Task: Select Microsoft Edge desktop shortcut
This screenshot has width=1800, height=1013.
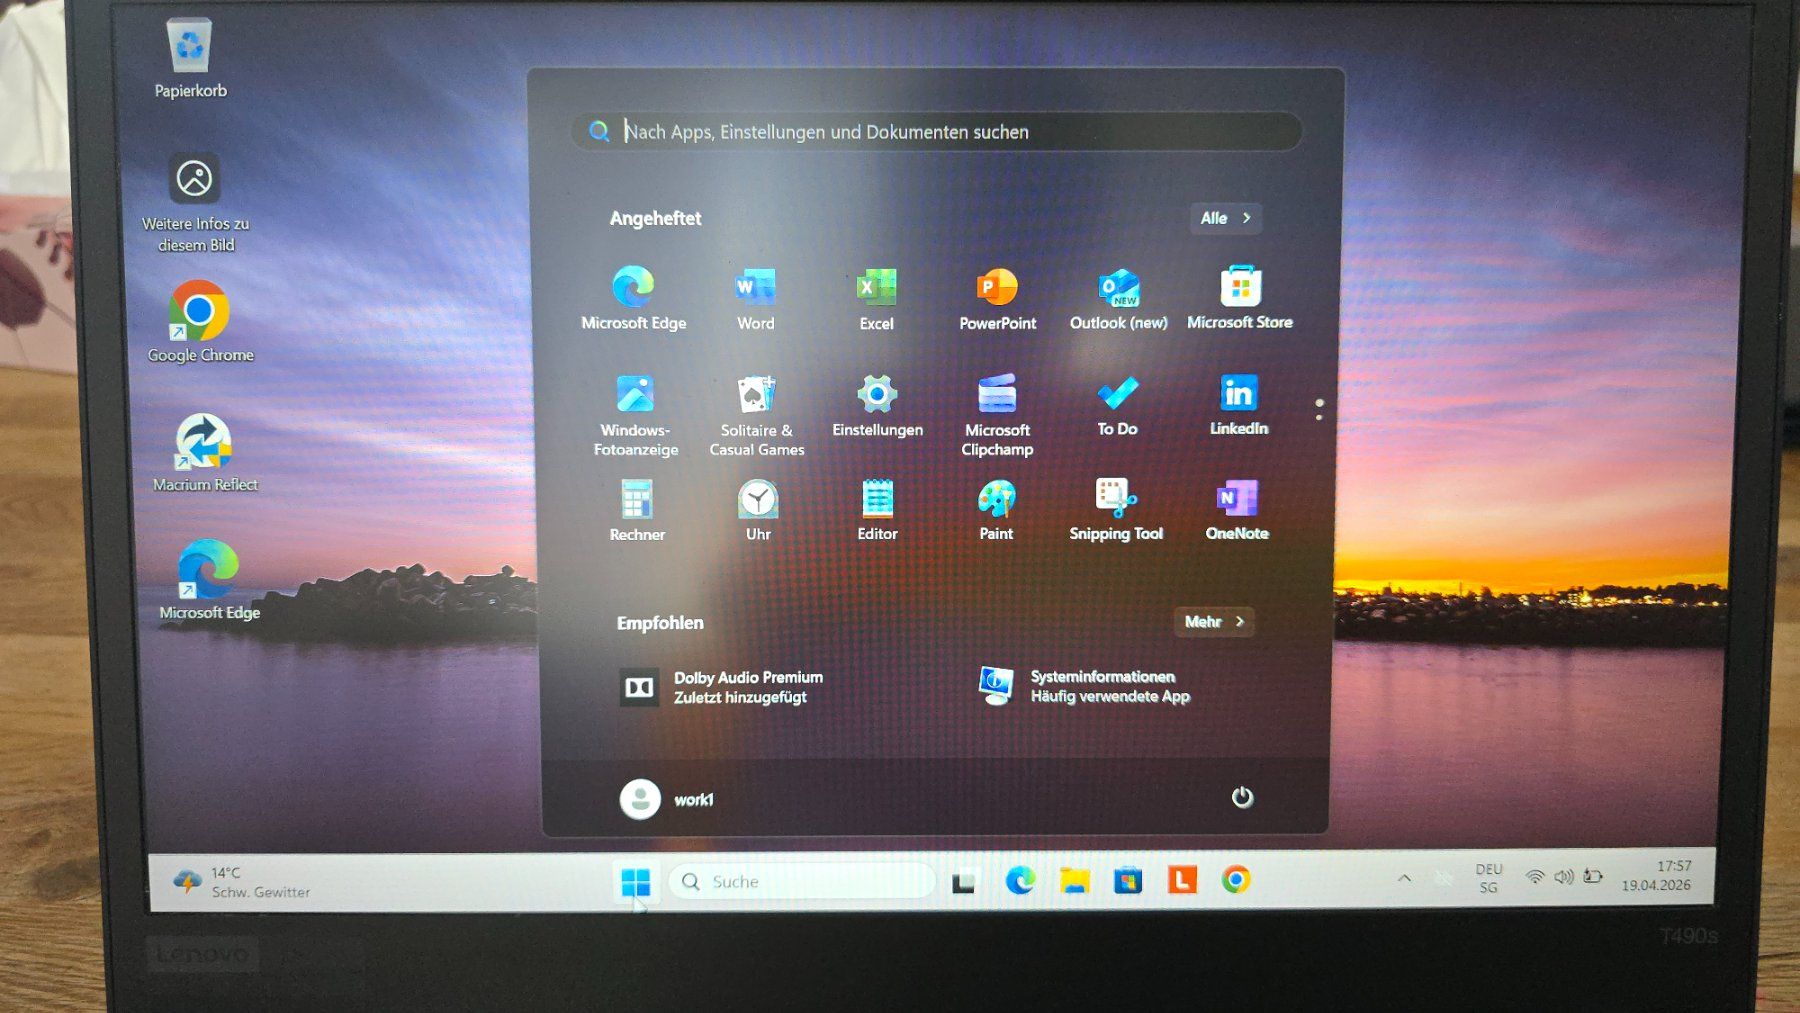Action: click(x=209, y=580)
